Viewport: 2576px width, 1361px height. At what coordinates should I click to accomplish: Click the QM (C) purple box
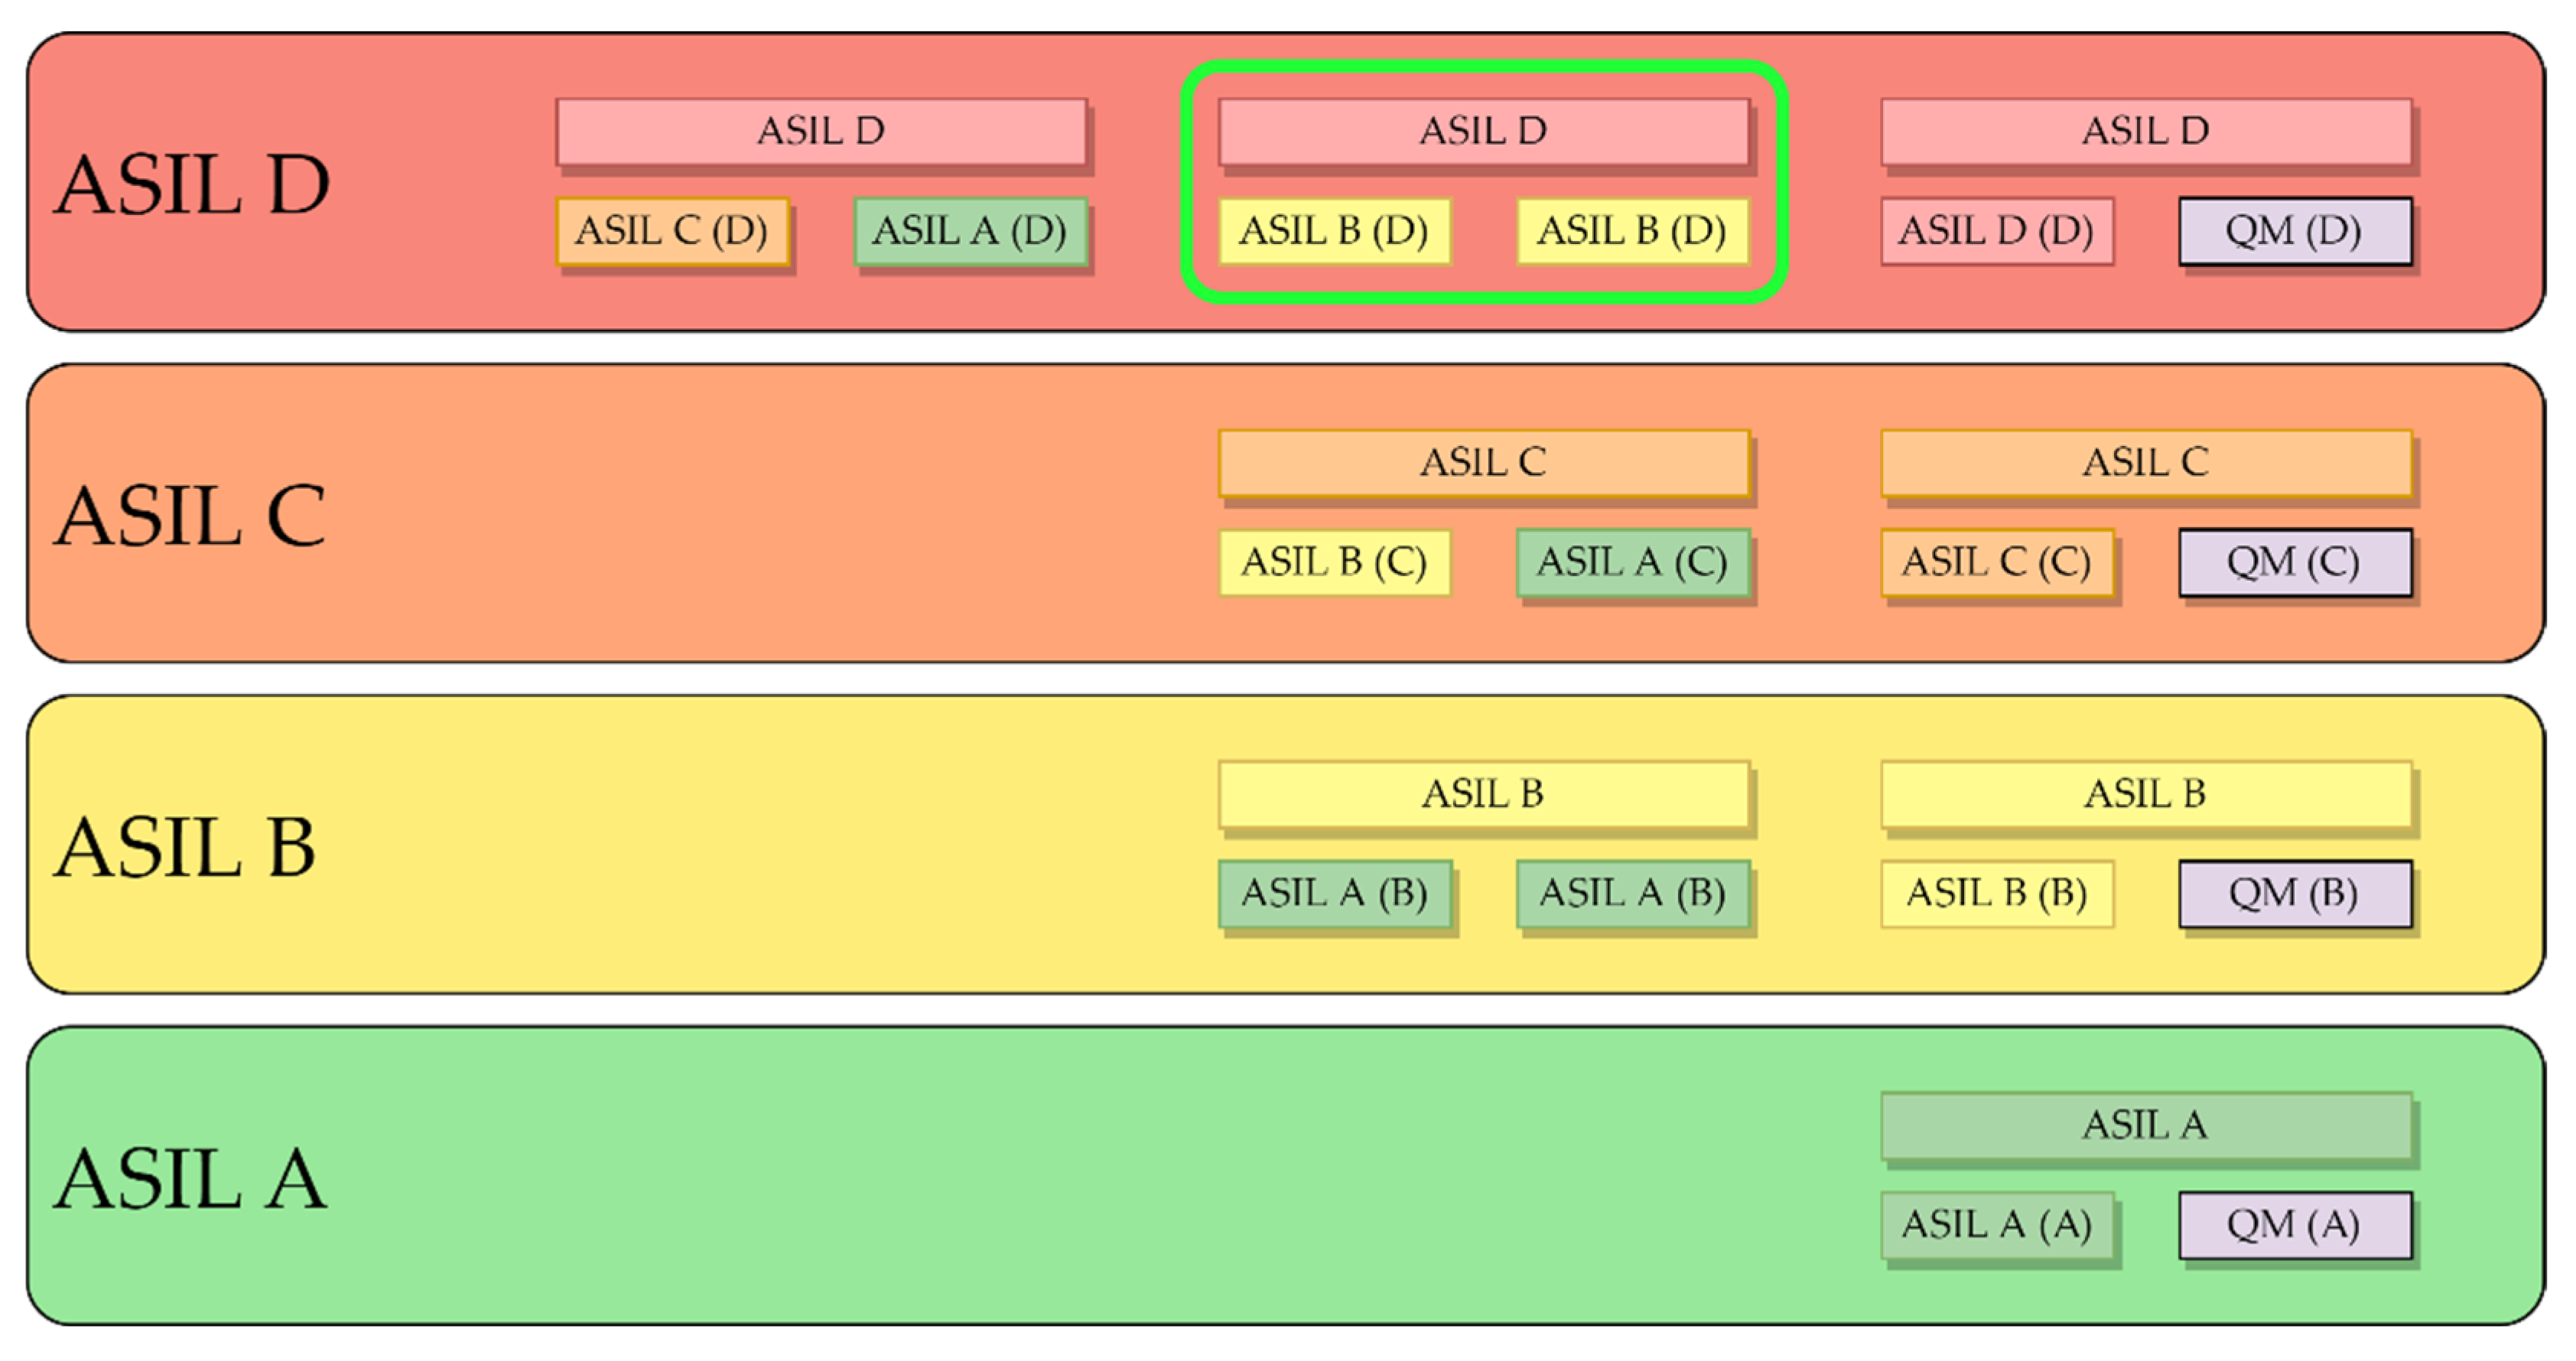(2294, 562)
